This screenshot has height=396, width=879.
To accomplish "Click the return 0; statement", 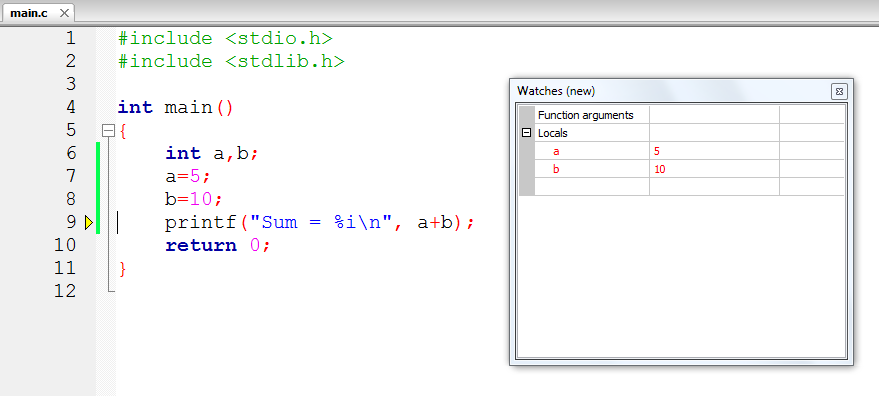I will point(218,245).
